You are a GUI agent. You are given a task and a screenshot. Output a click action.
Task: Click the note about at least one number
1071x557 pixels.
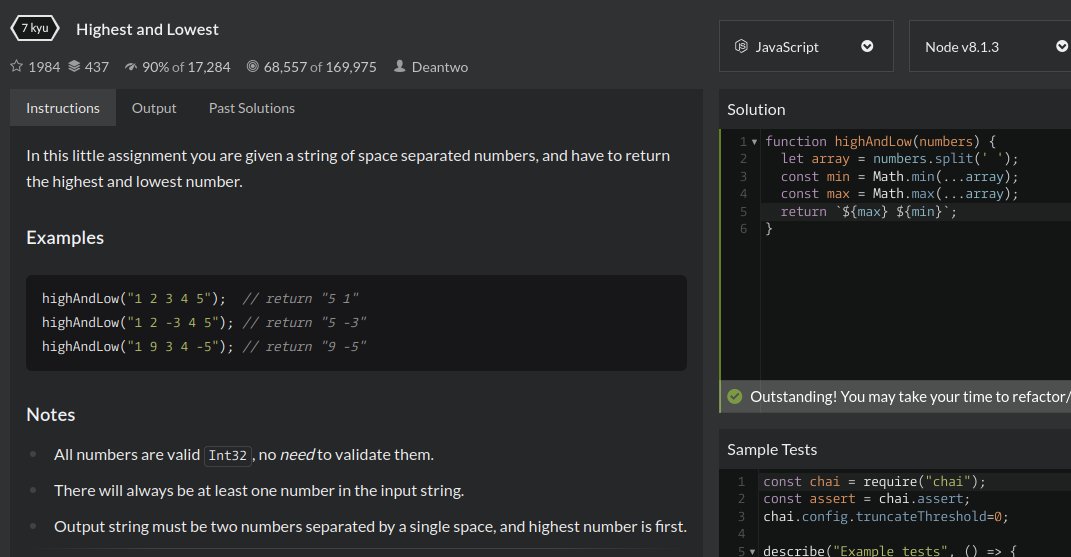coord(259,491)
